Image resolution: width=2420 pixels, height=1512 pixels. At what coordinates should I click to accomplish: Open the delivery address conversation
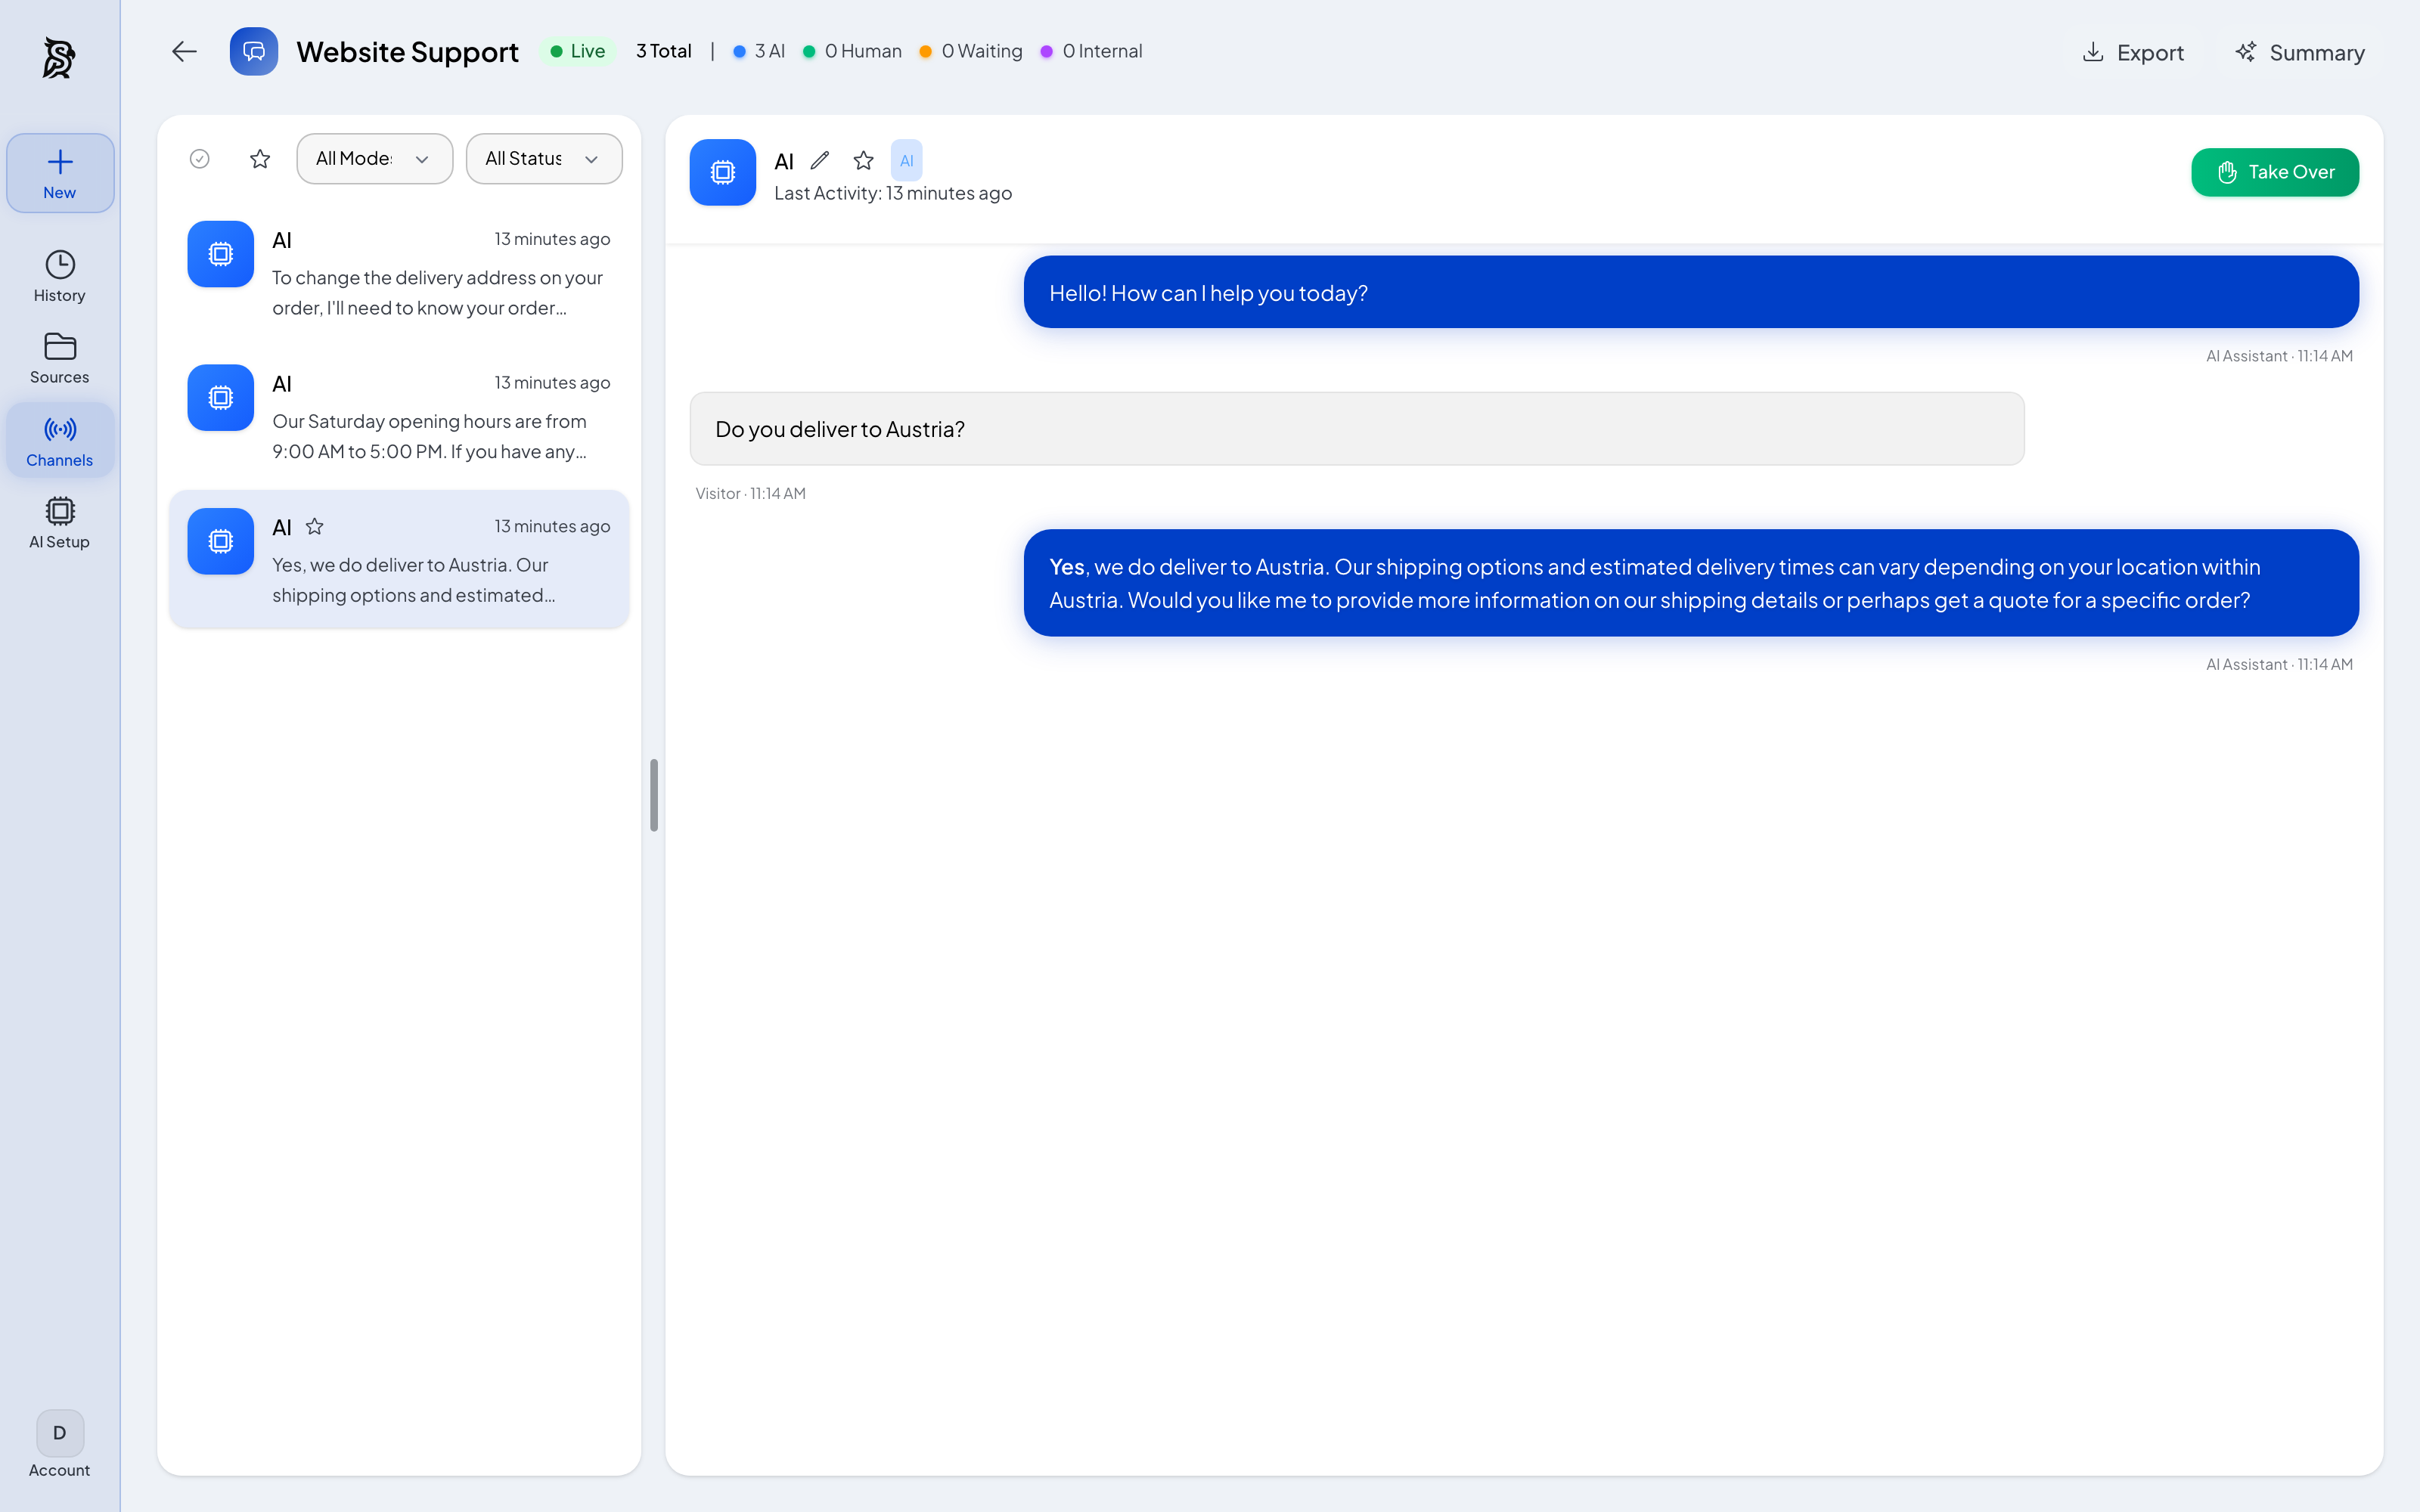click(399, 272)
